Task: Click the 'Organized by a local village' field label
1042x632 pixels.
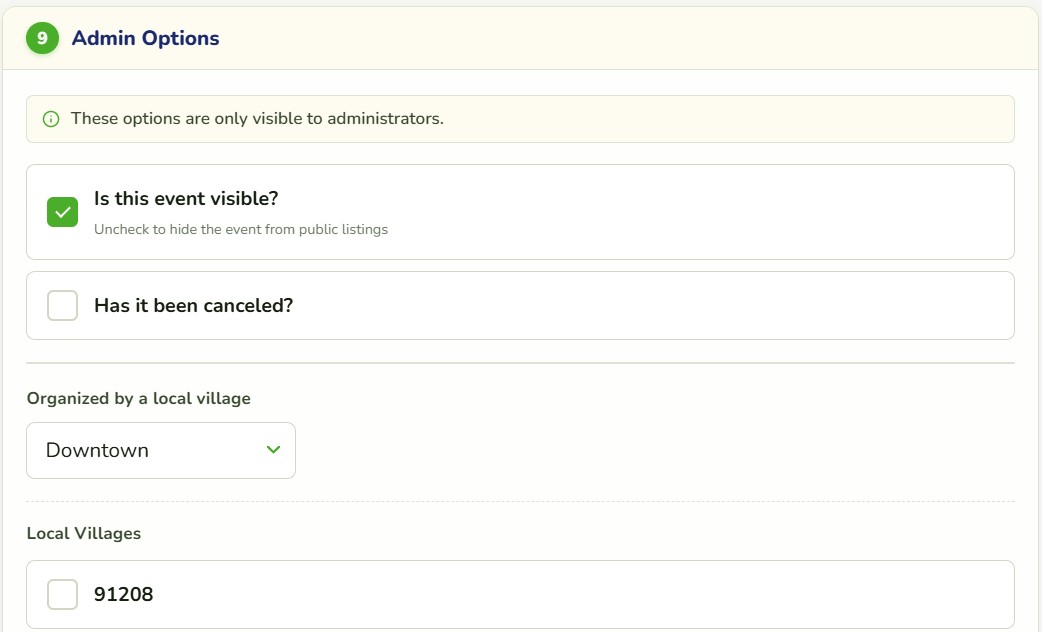Action: pyautogui.click(x=139, y=398)
